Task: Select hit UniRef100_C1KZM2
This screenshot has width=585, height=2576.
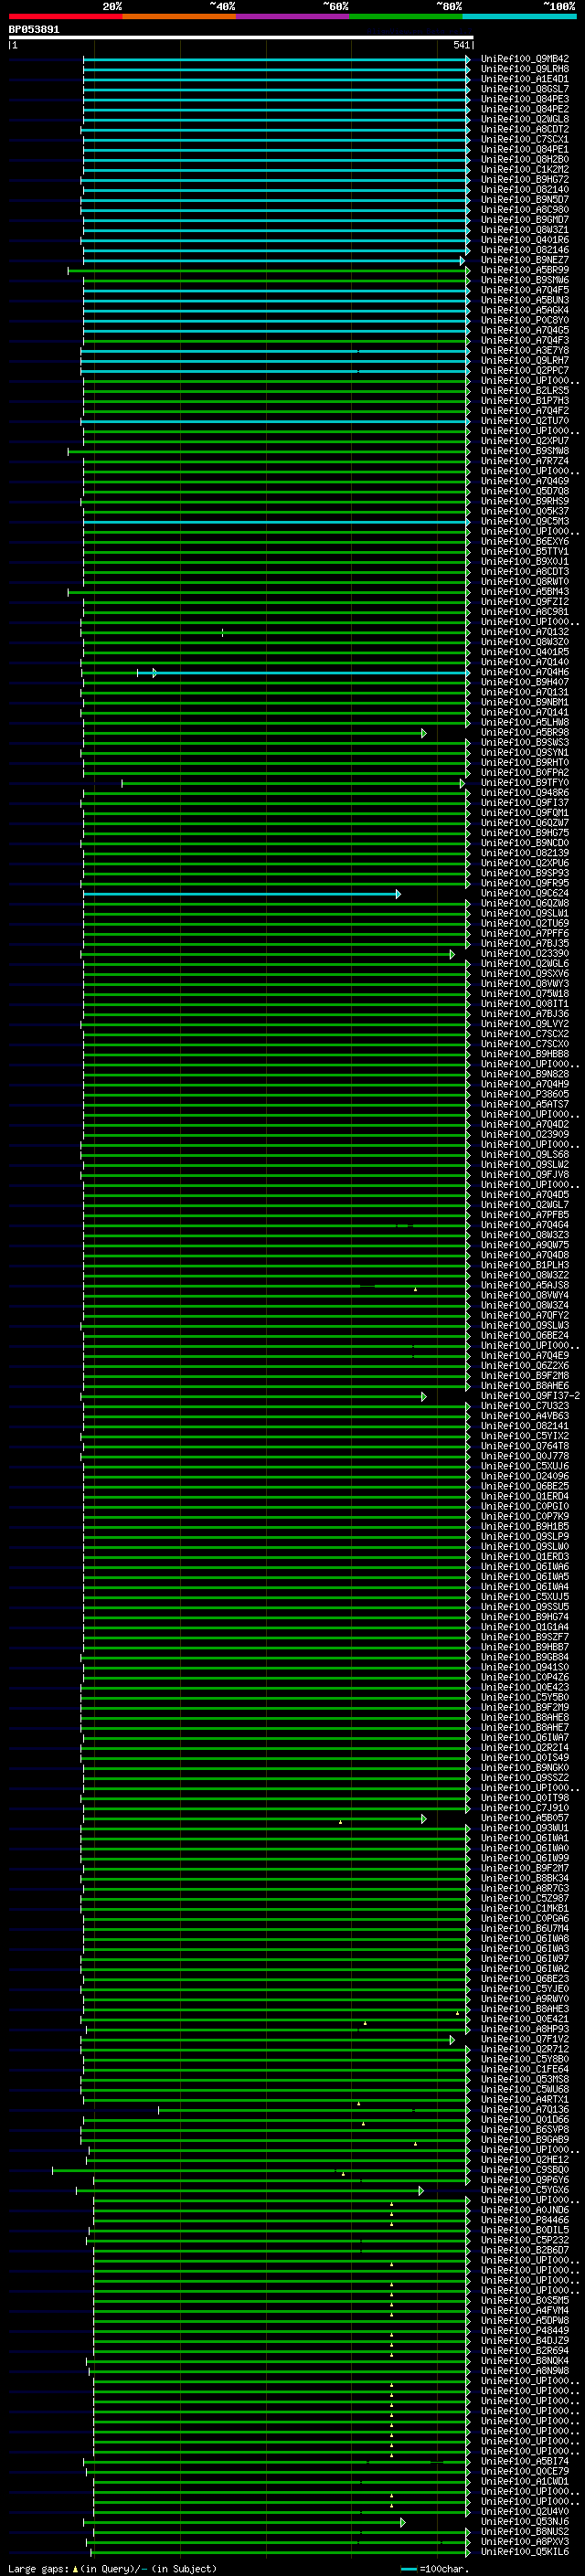Action: click(524, 169)
